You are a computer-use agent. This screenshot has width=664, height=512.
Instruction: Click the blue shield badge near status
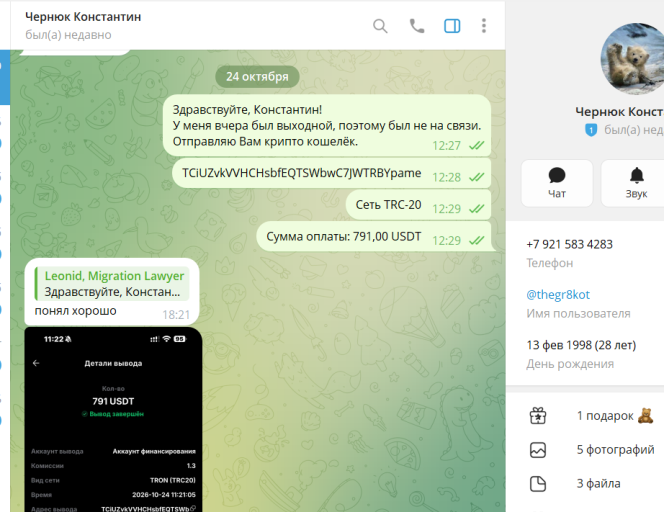pos(591,130)
